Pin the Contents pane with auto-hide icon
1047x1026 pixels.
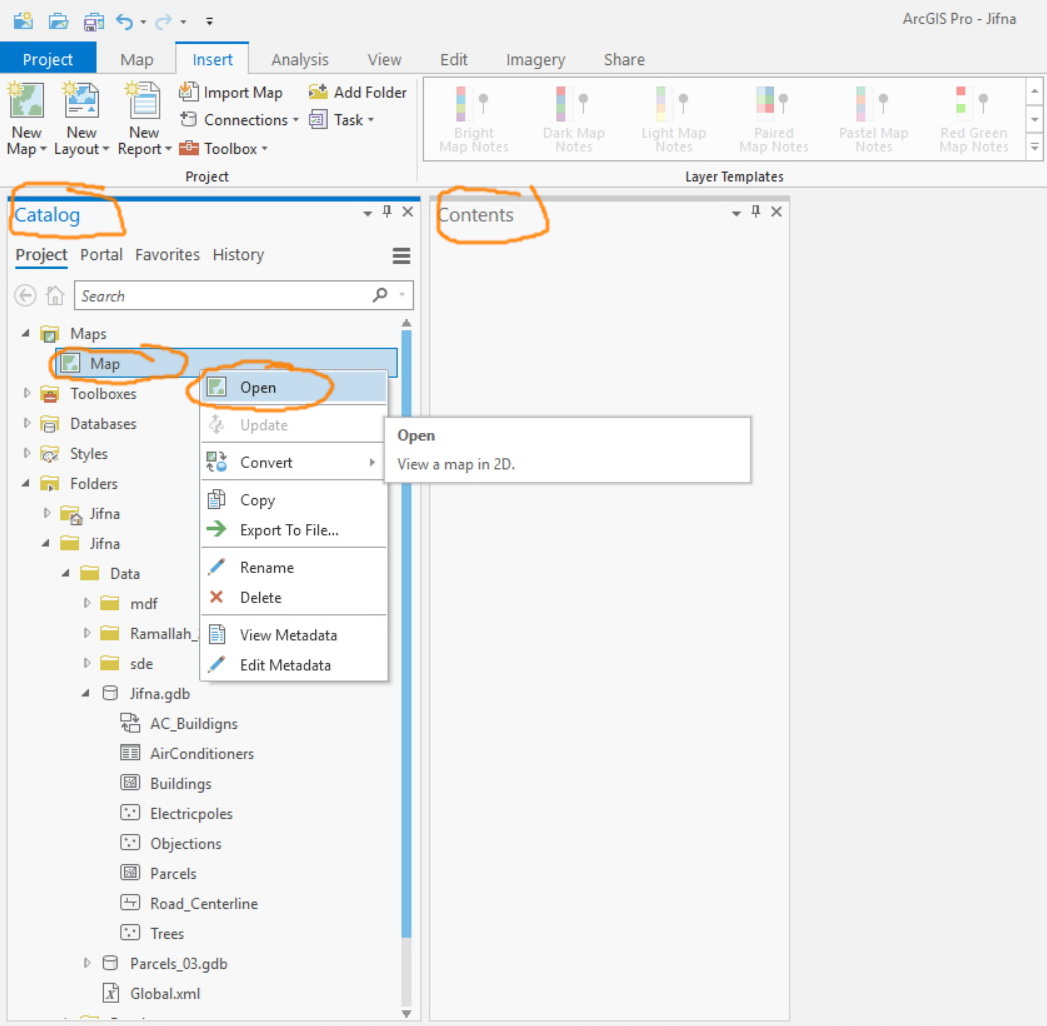click(x=755, y=212)
